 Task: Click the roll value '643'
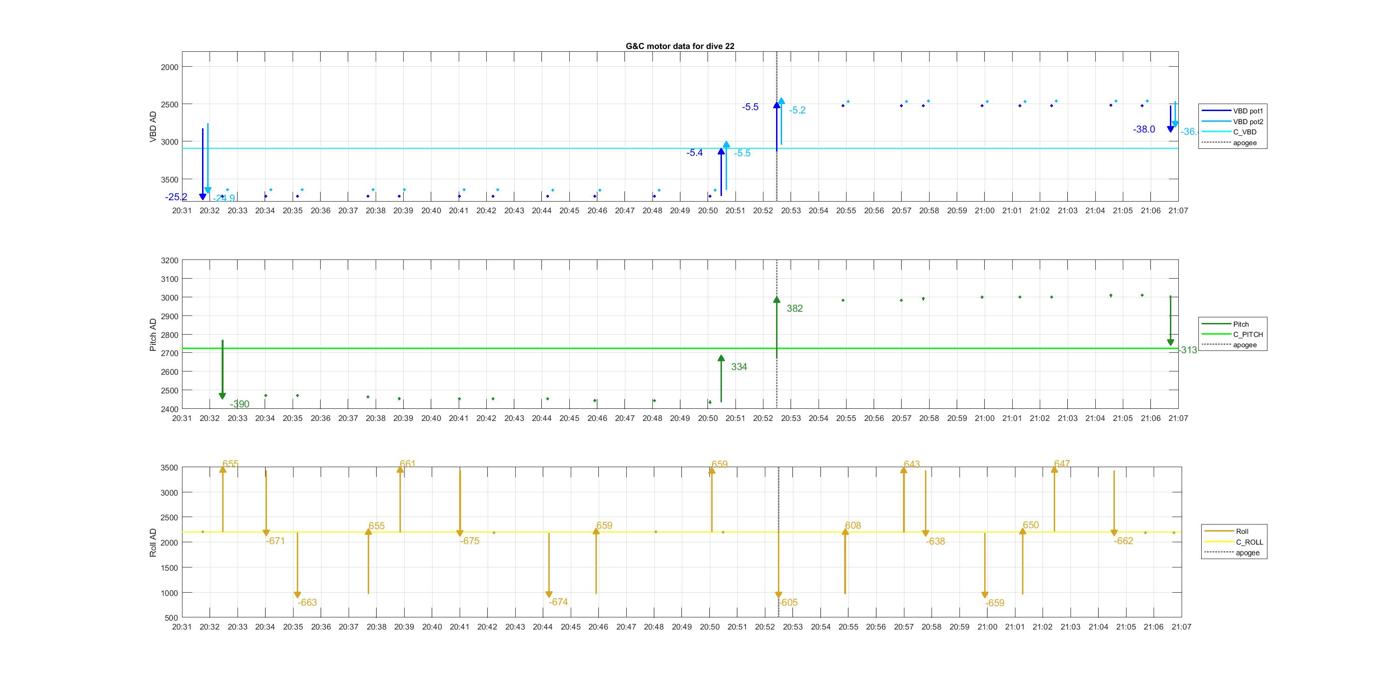coord(912,464)
